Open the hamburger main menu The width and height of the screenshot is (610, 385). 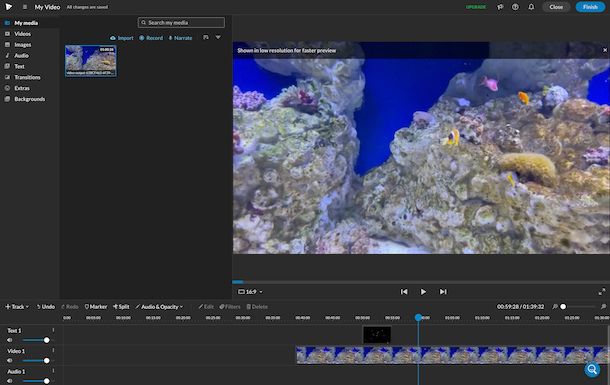click(x=25, y=7)
